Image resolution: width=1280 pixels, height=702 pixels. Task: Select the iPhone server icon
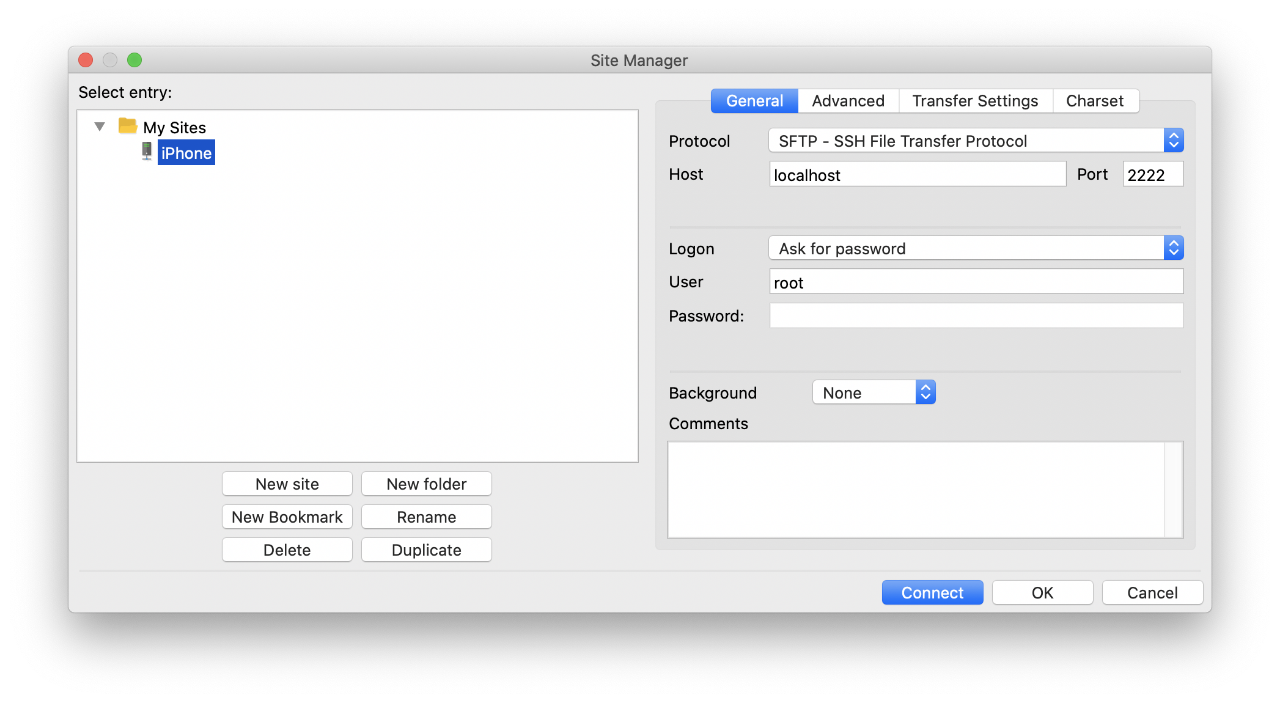click(x=147, y=152)
